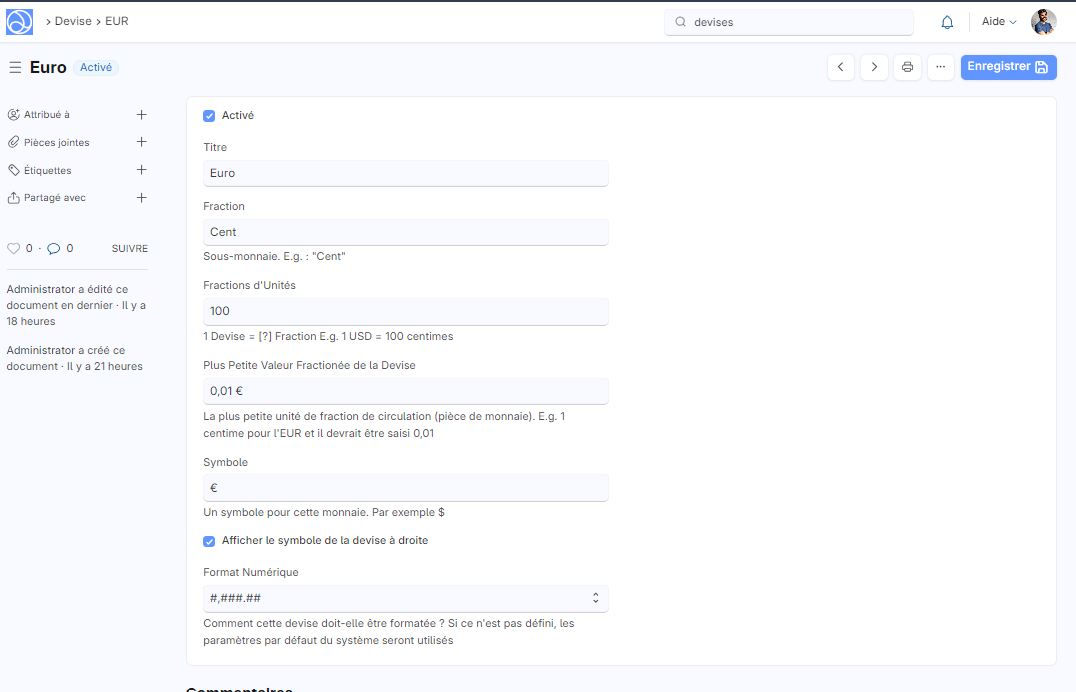Toggle Afficher le symbole à droite checkbox
Image resolution: width=1076 pixels, height=692 pixels.
[209, 541]
